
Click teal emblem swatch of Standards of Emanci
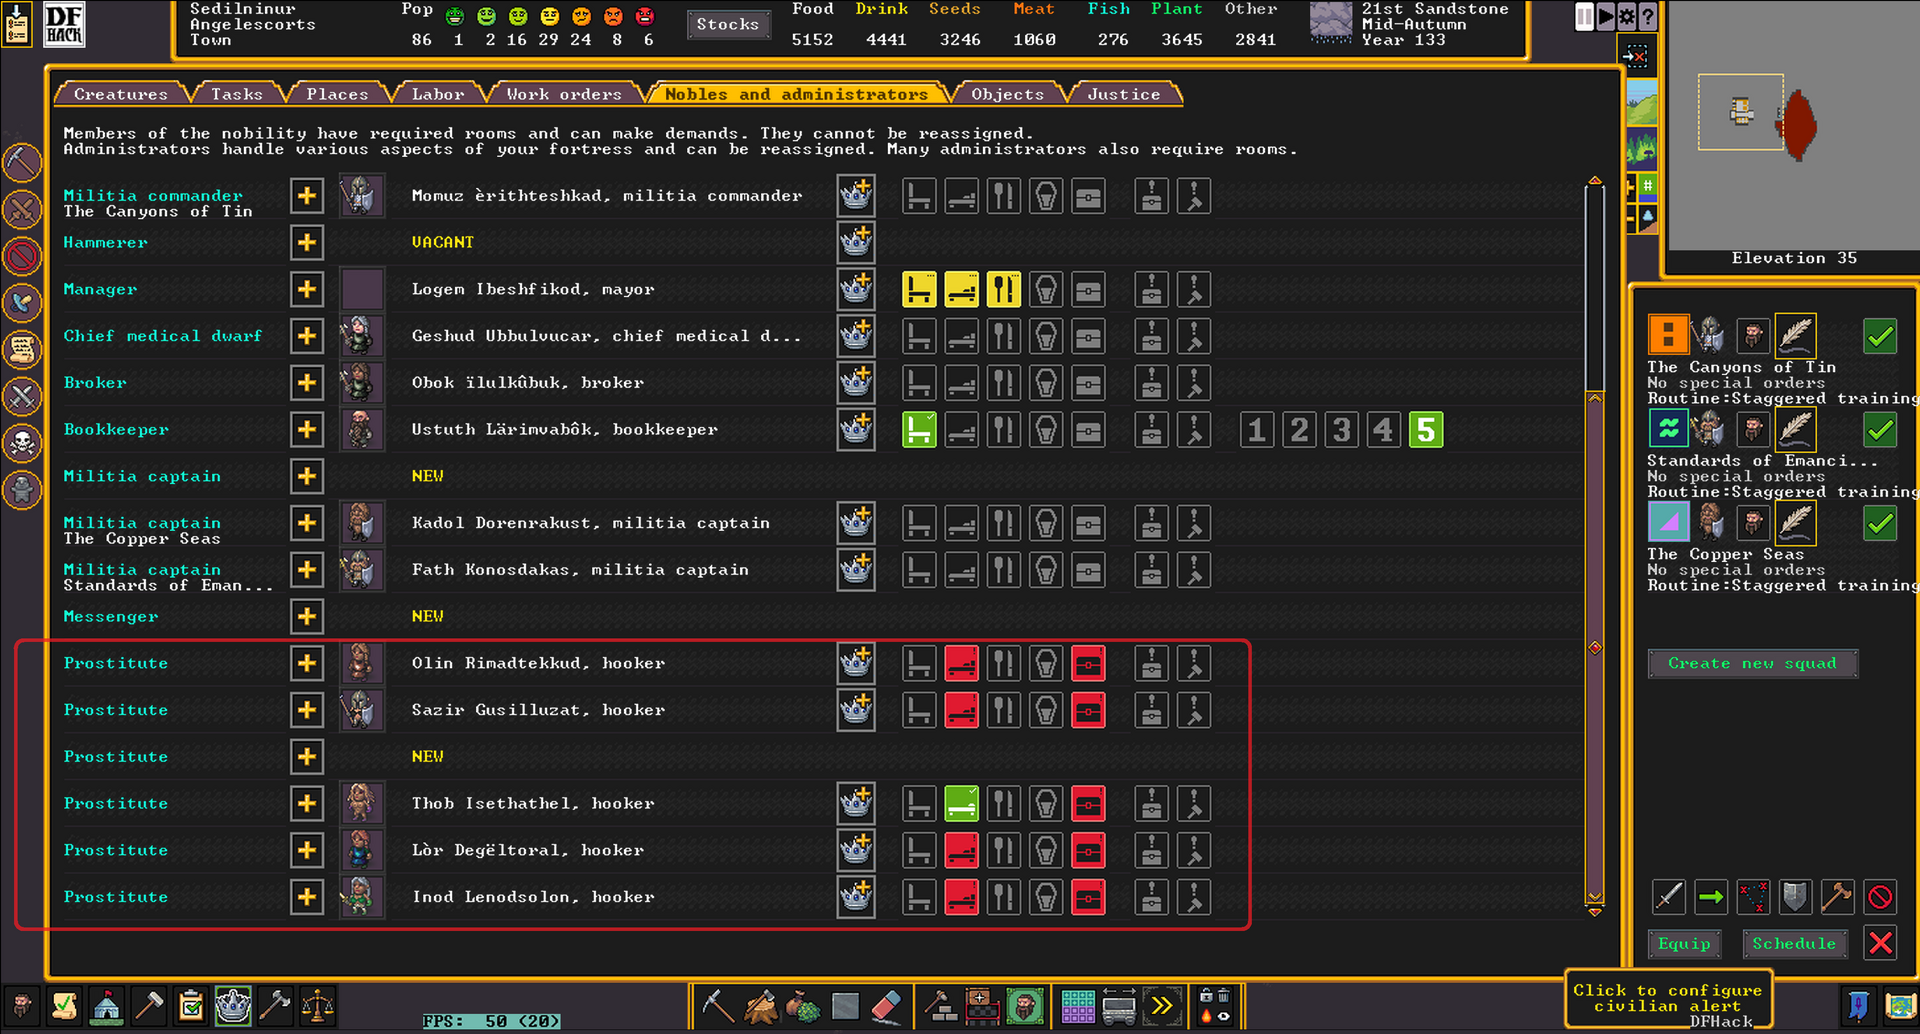[x=1668, y=429]
